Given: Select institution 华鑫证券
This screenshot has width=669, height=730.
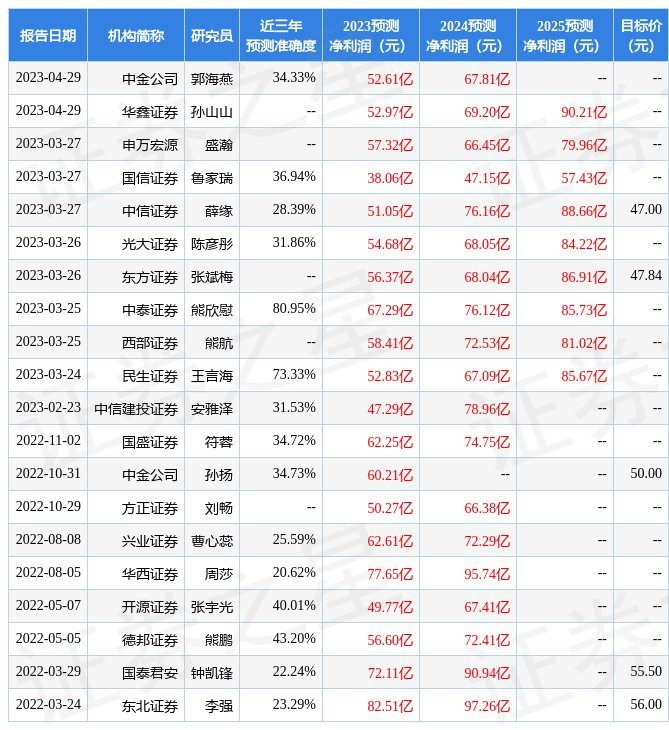Looking at the screenshot, I should (x=150, y=112).
